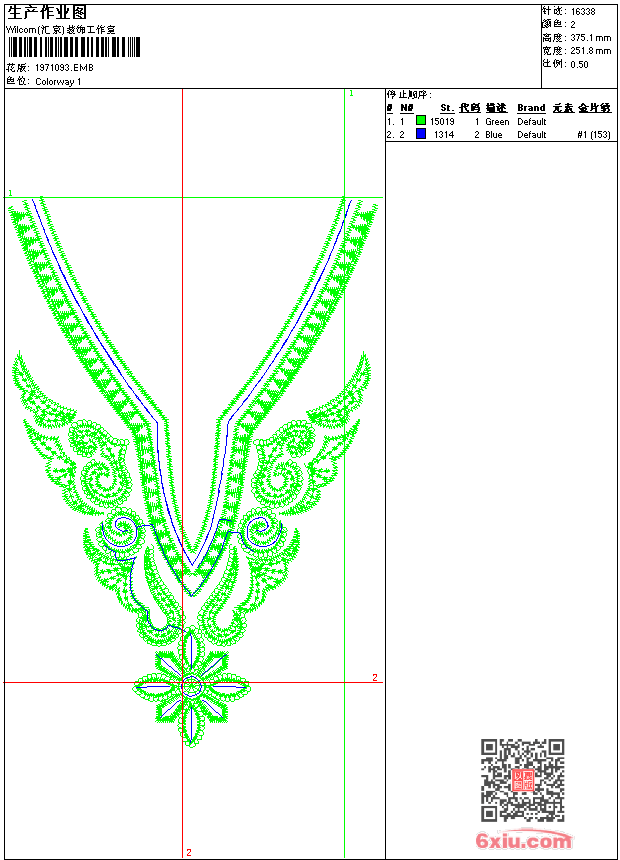
Task: Select the width value '251.8 mm'
Action: 590,51
